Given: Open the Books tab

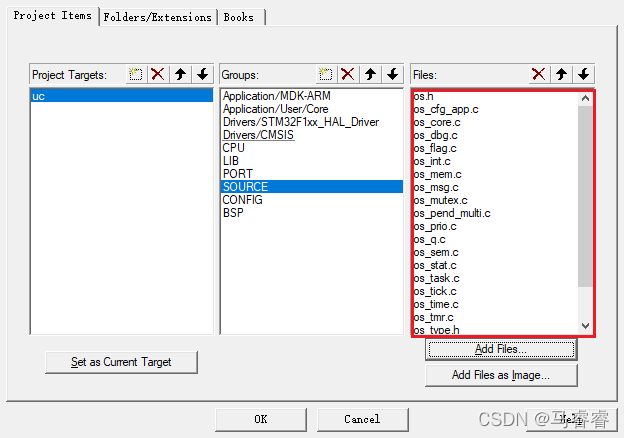Looking at the screenshot, I should point(240,18).
